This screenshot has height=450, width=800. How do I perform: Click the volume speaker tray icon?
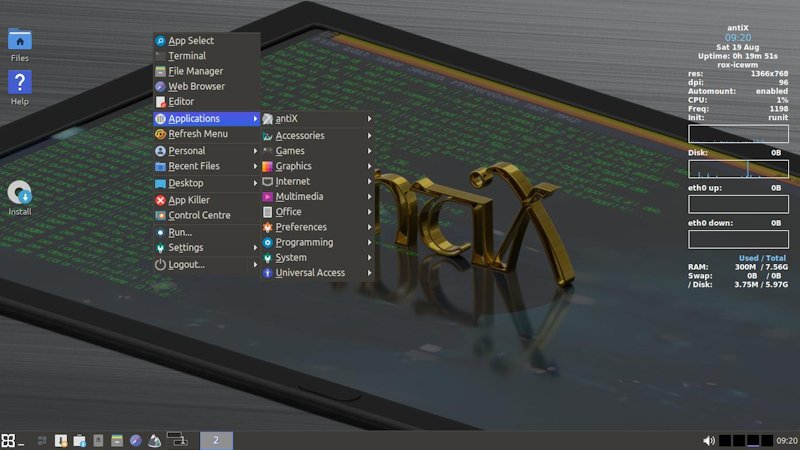click(709, 440)
